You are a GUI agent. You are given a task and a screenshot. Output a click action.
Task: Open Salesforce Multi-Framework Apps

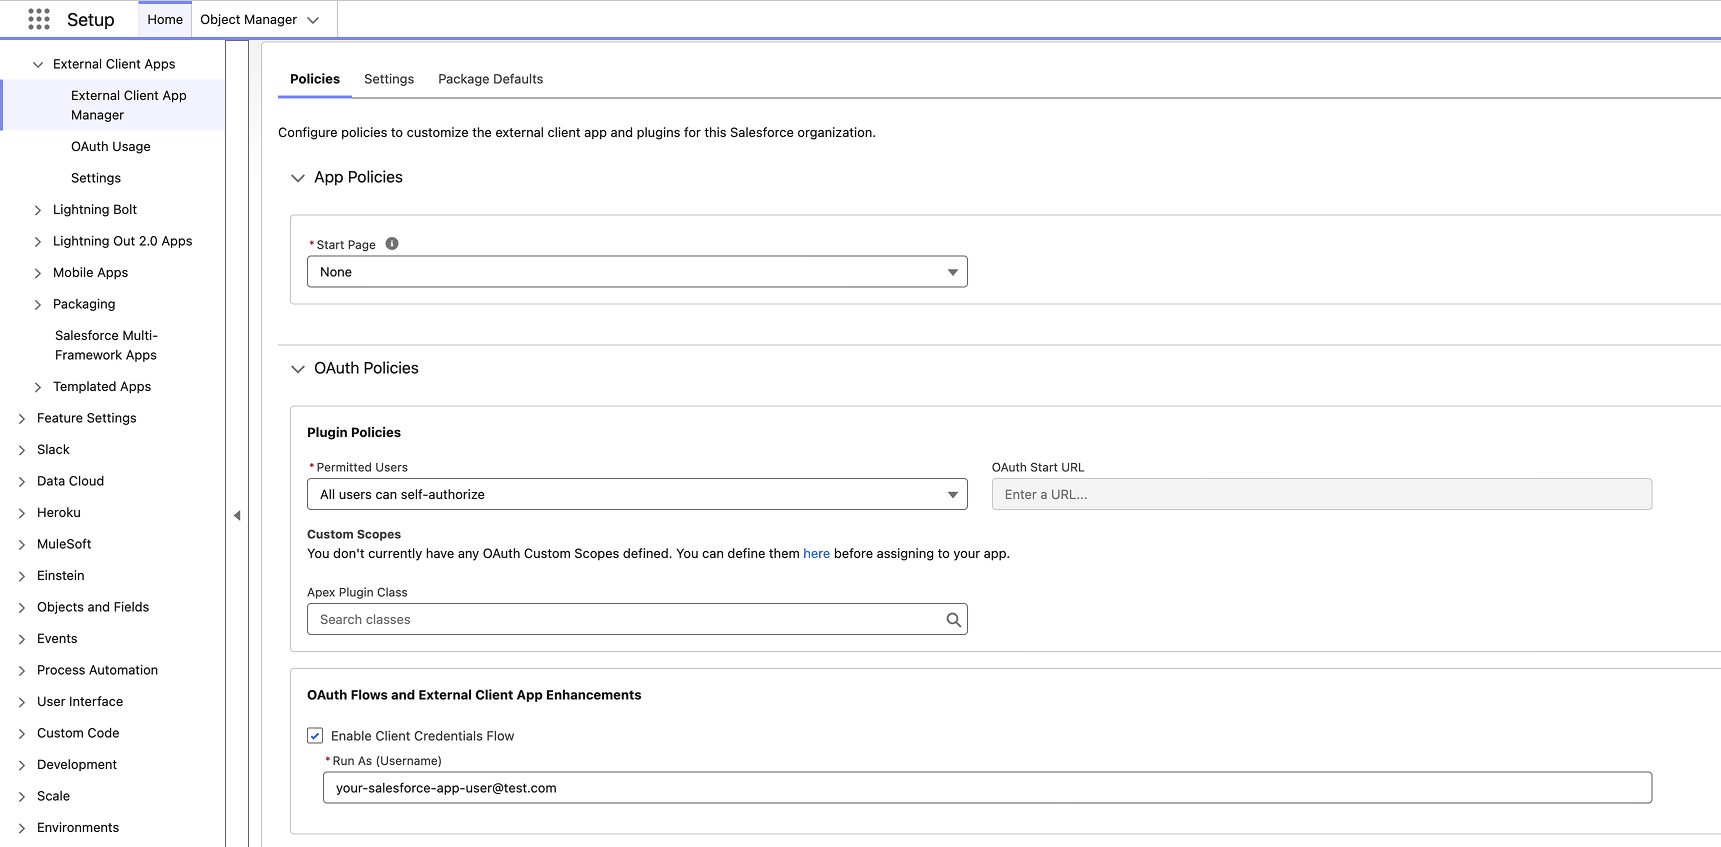pos(106,345)
